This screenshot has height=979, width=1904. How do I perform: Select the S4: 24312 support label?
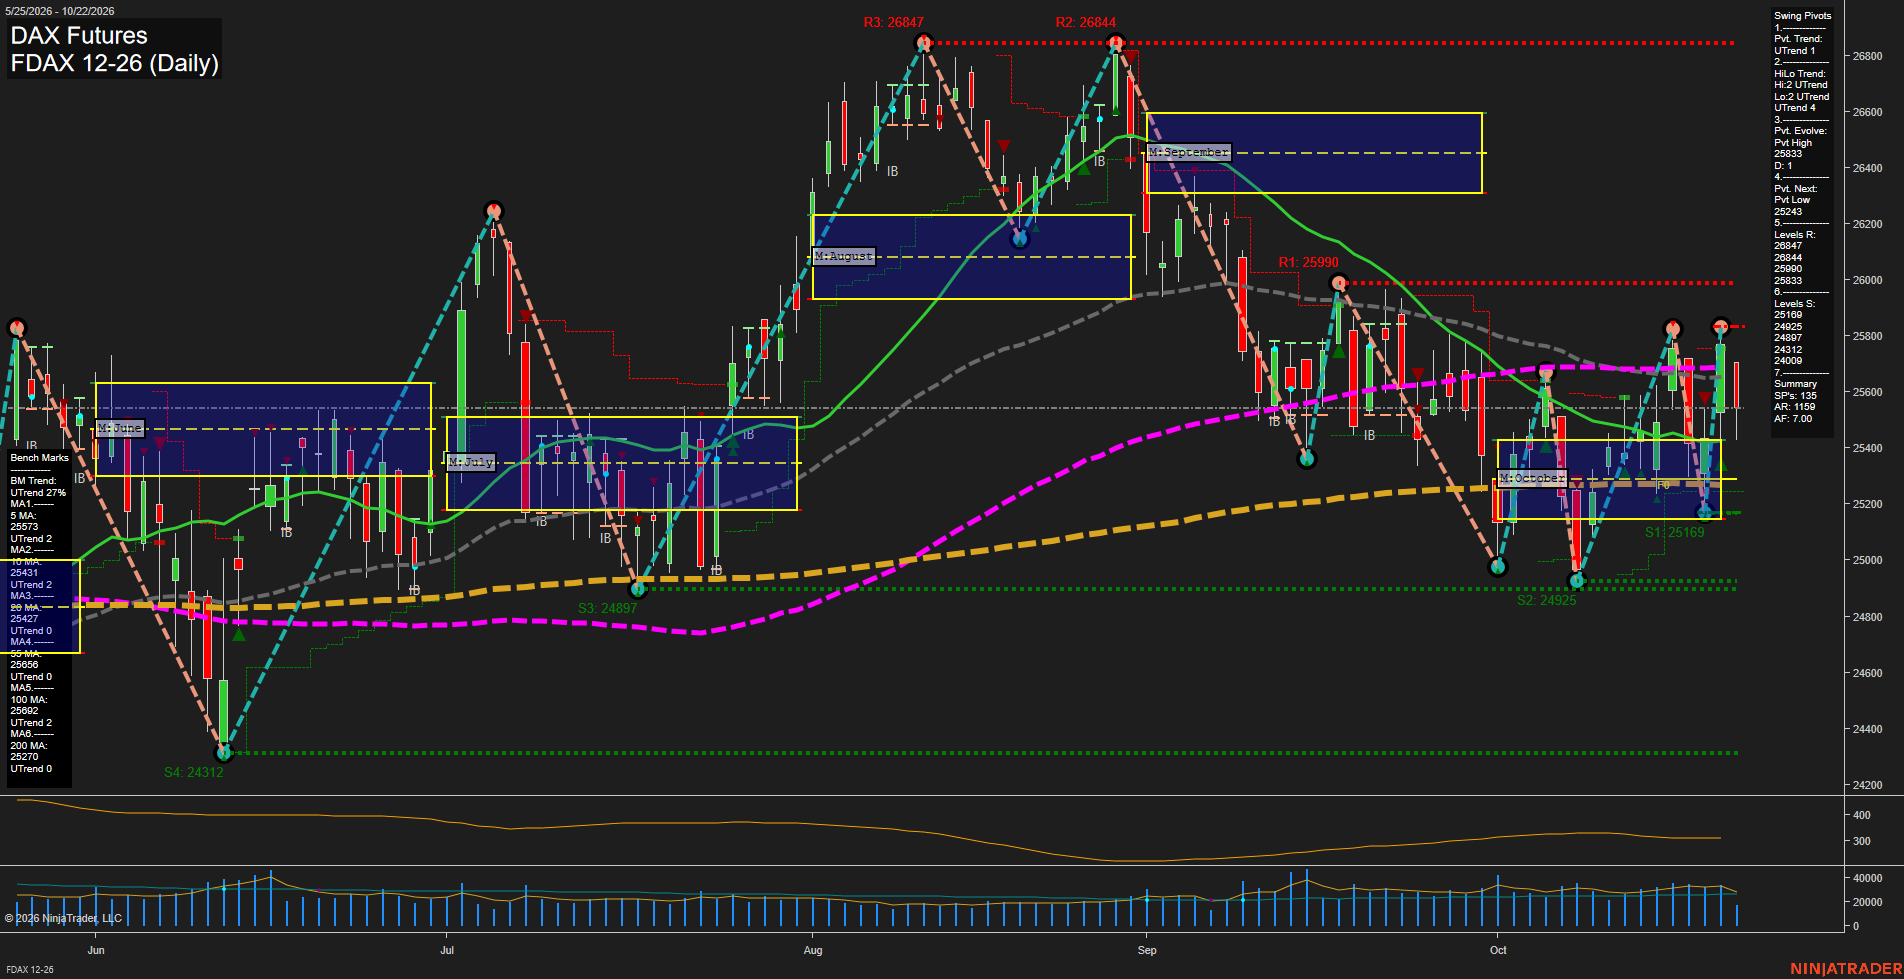pos(194,772)
